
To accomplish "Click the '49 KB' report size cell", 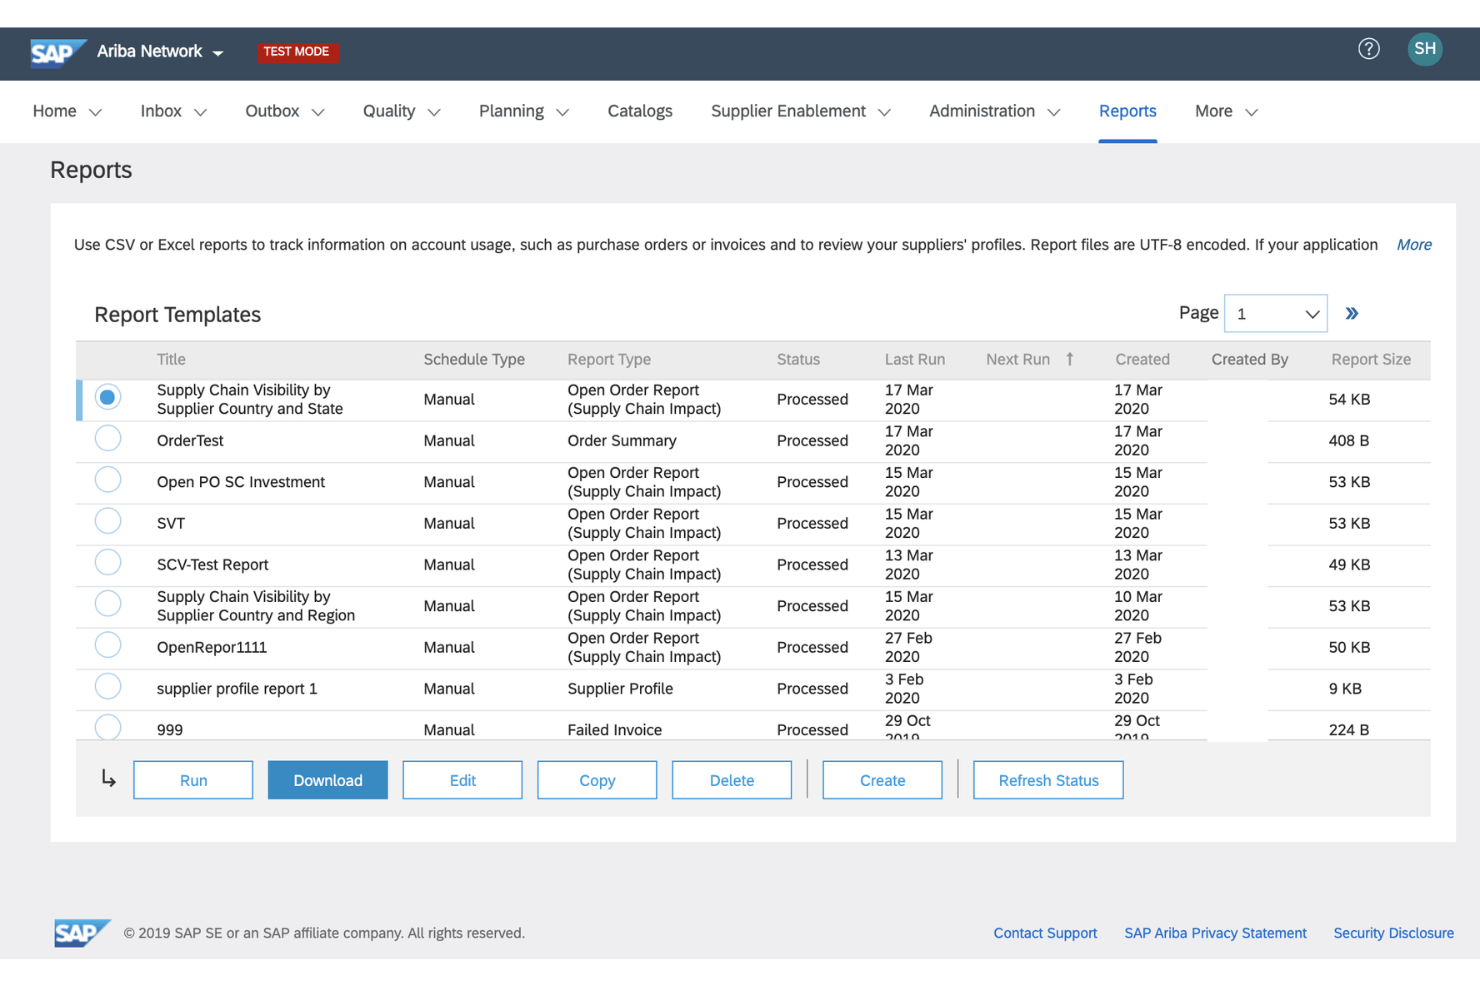I will point(1349,564).
